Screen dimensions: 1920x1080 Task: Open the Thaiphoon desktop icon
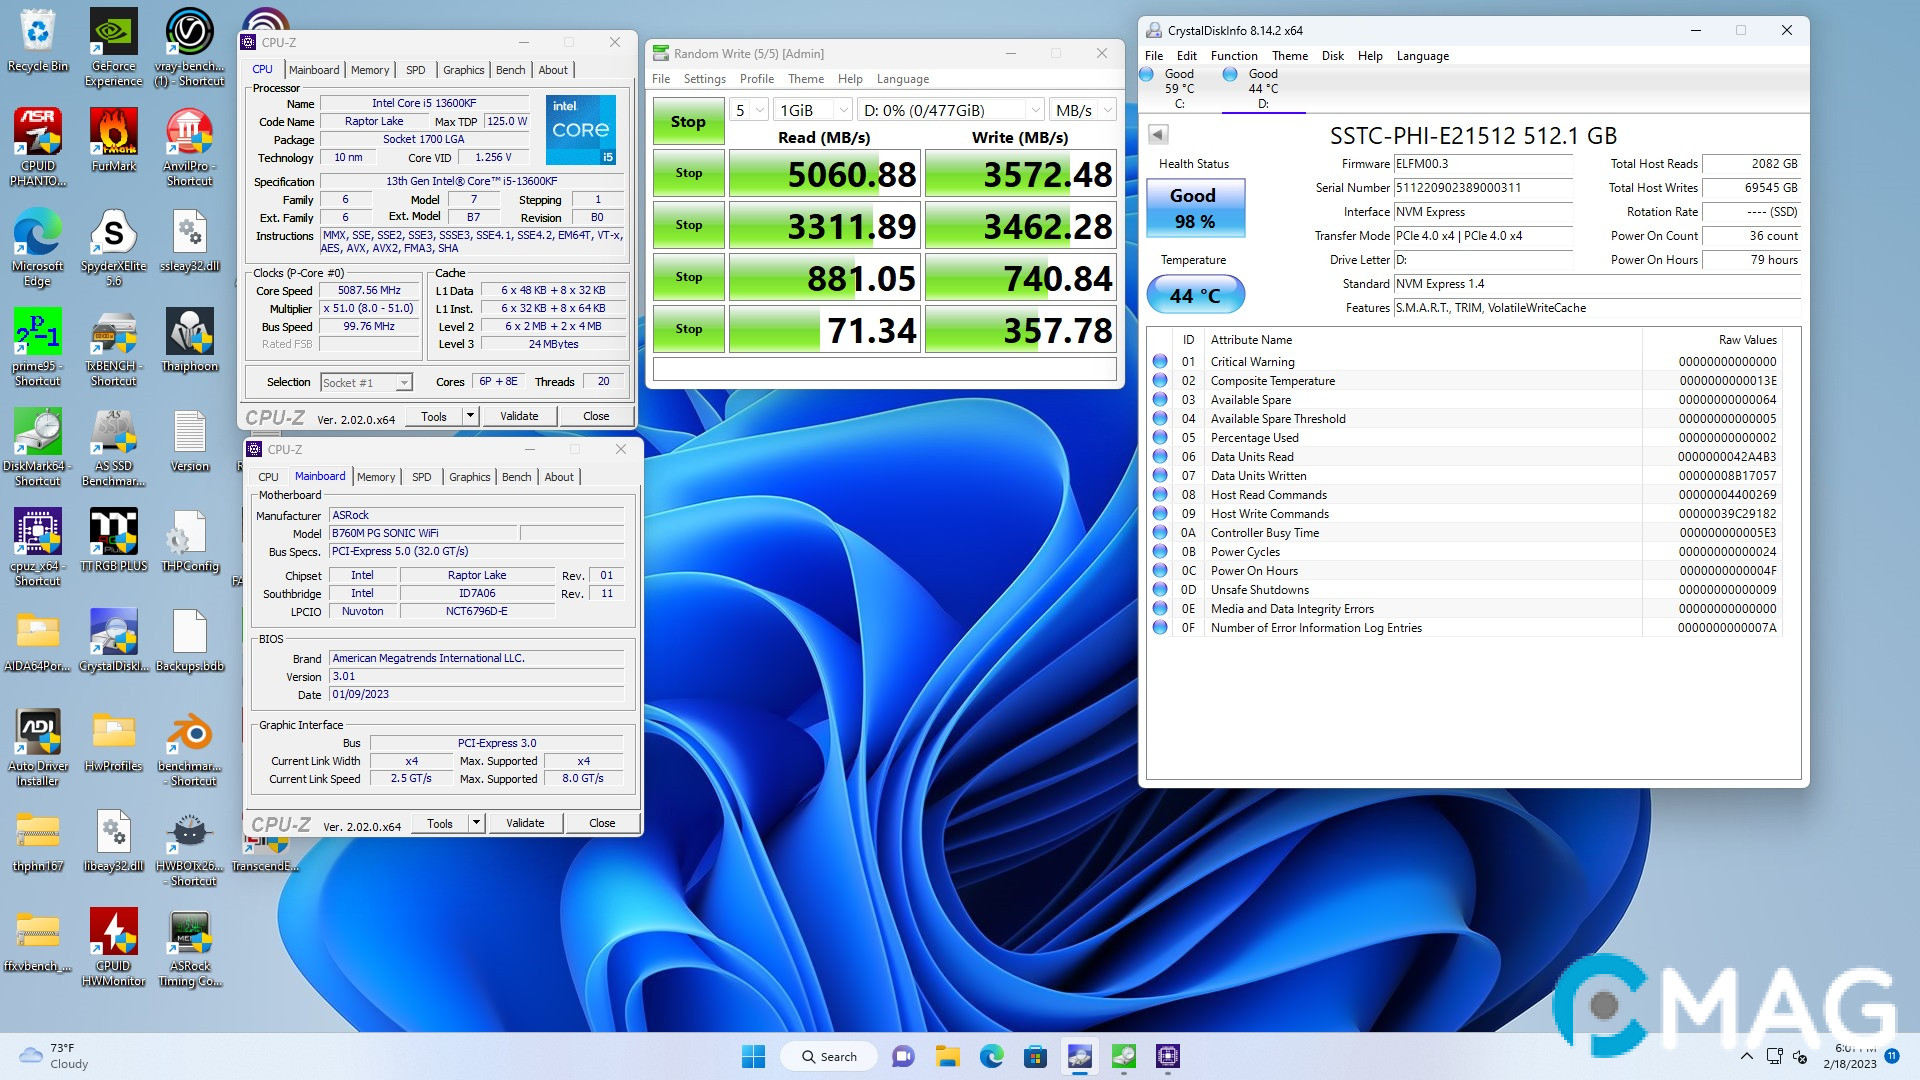(x=189, y=332)
